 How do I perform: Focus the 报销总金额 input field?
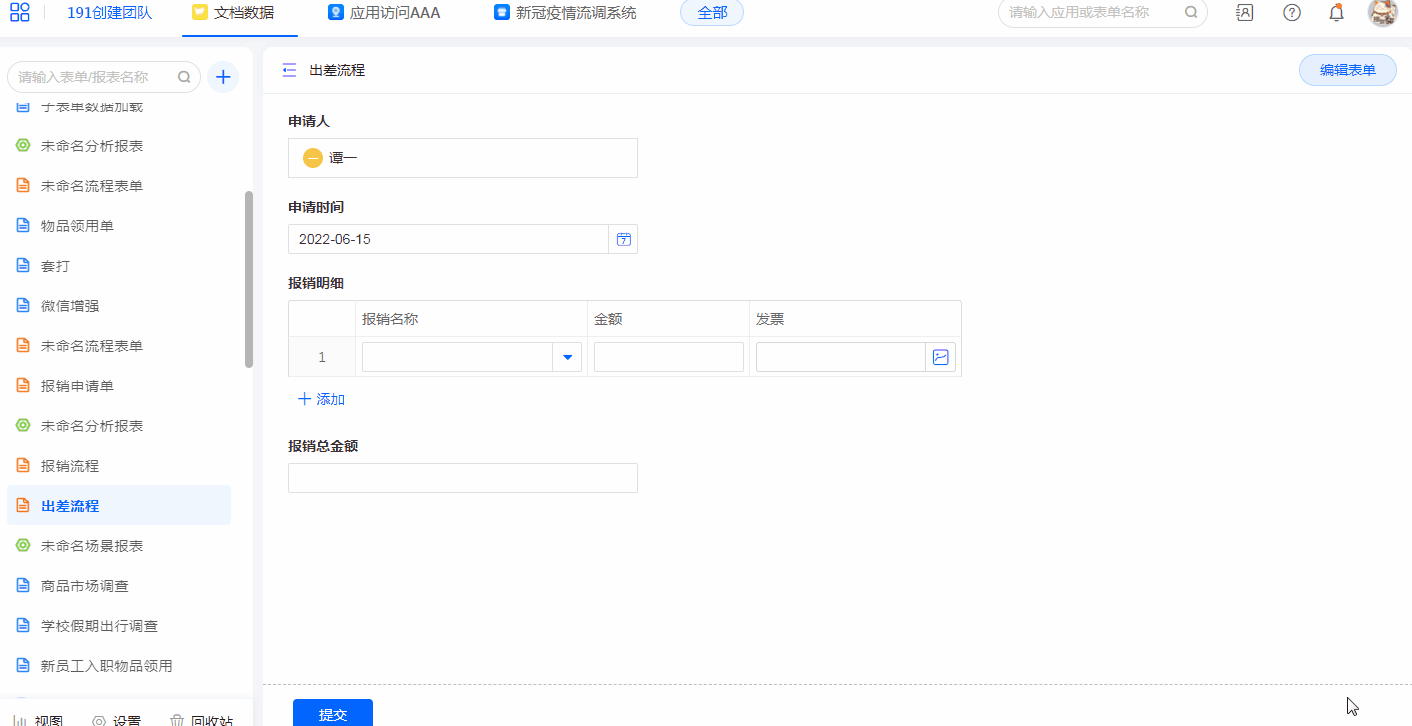tap(462, 478)
